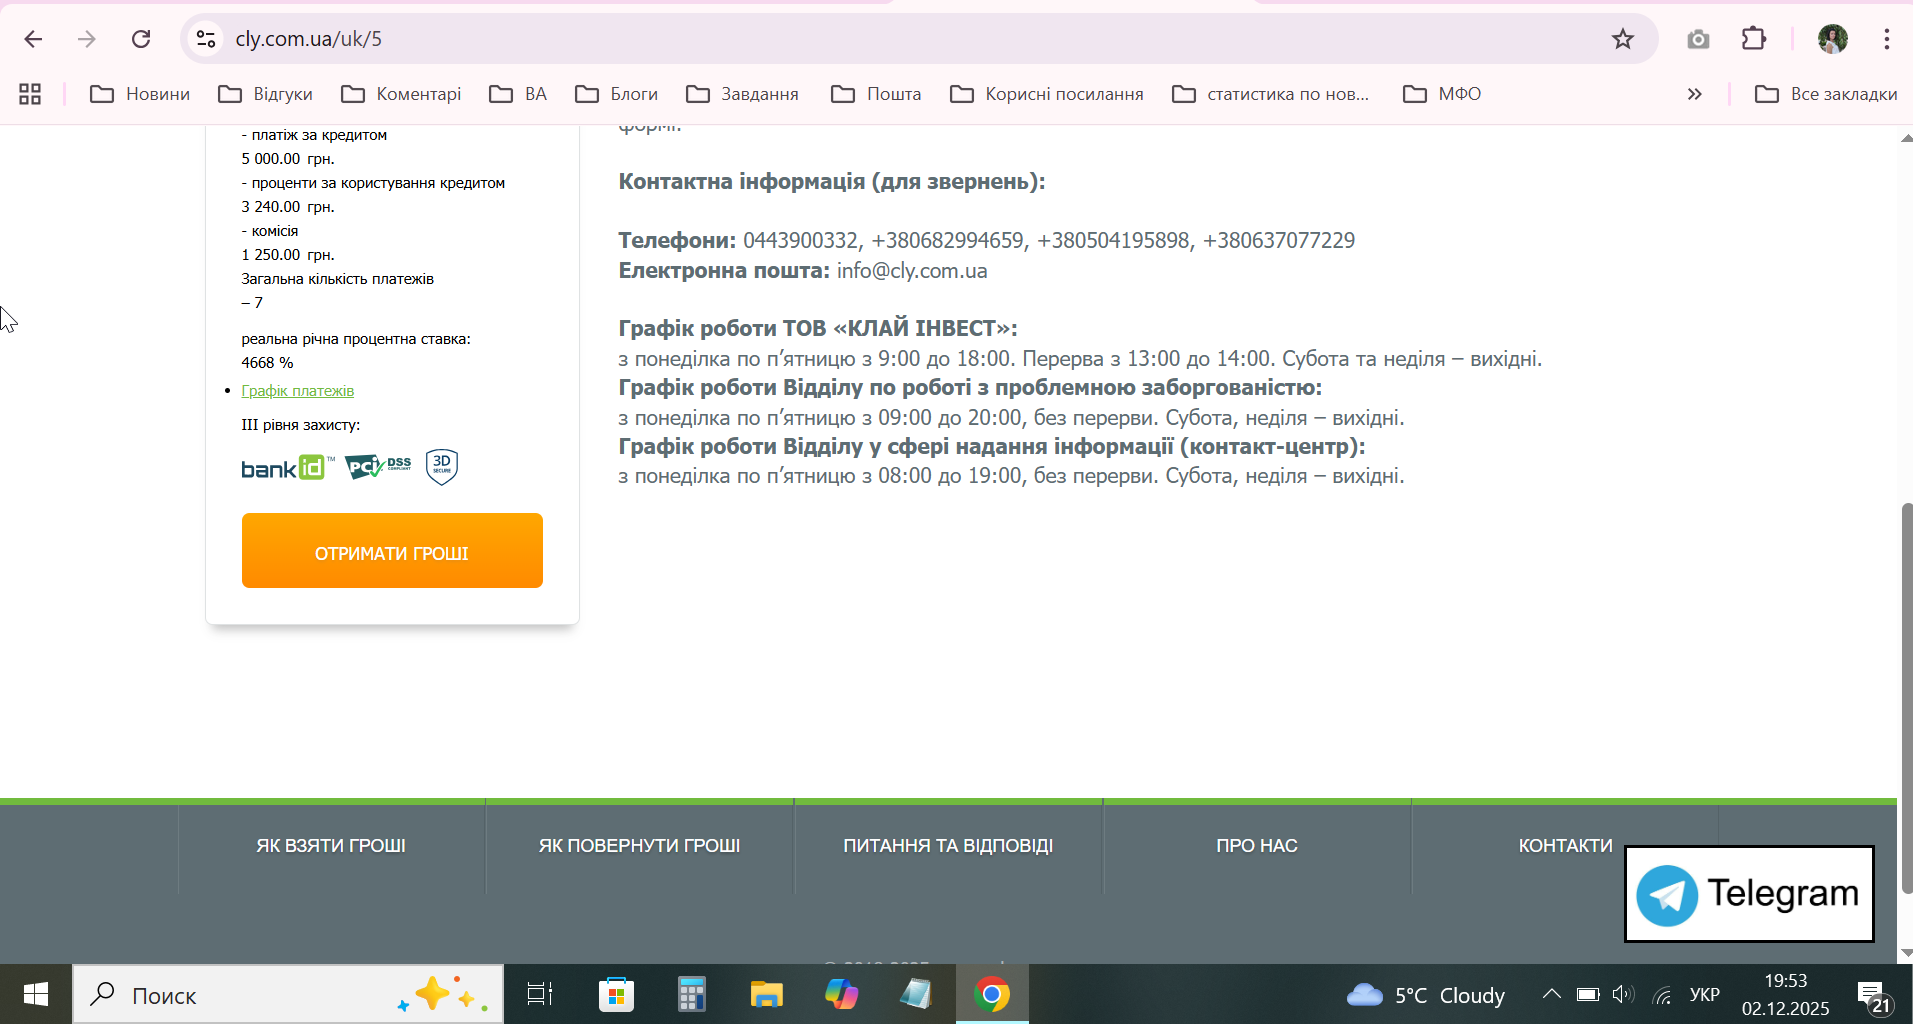Open network settings in system tray
This screenshot has height=1024, width=1913.
click(x=1662, y=995)
